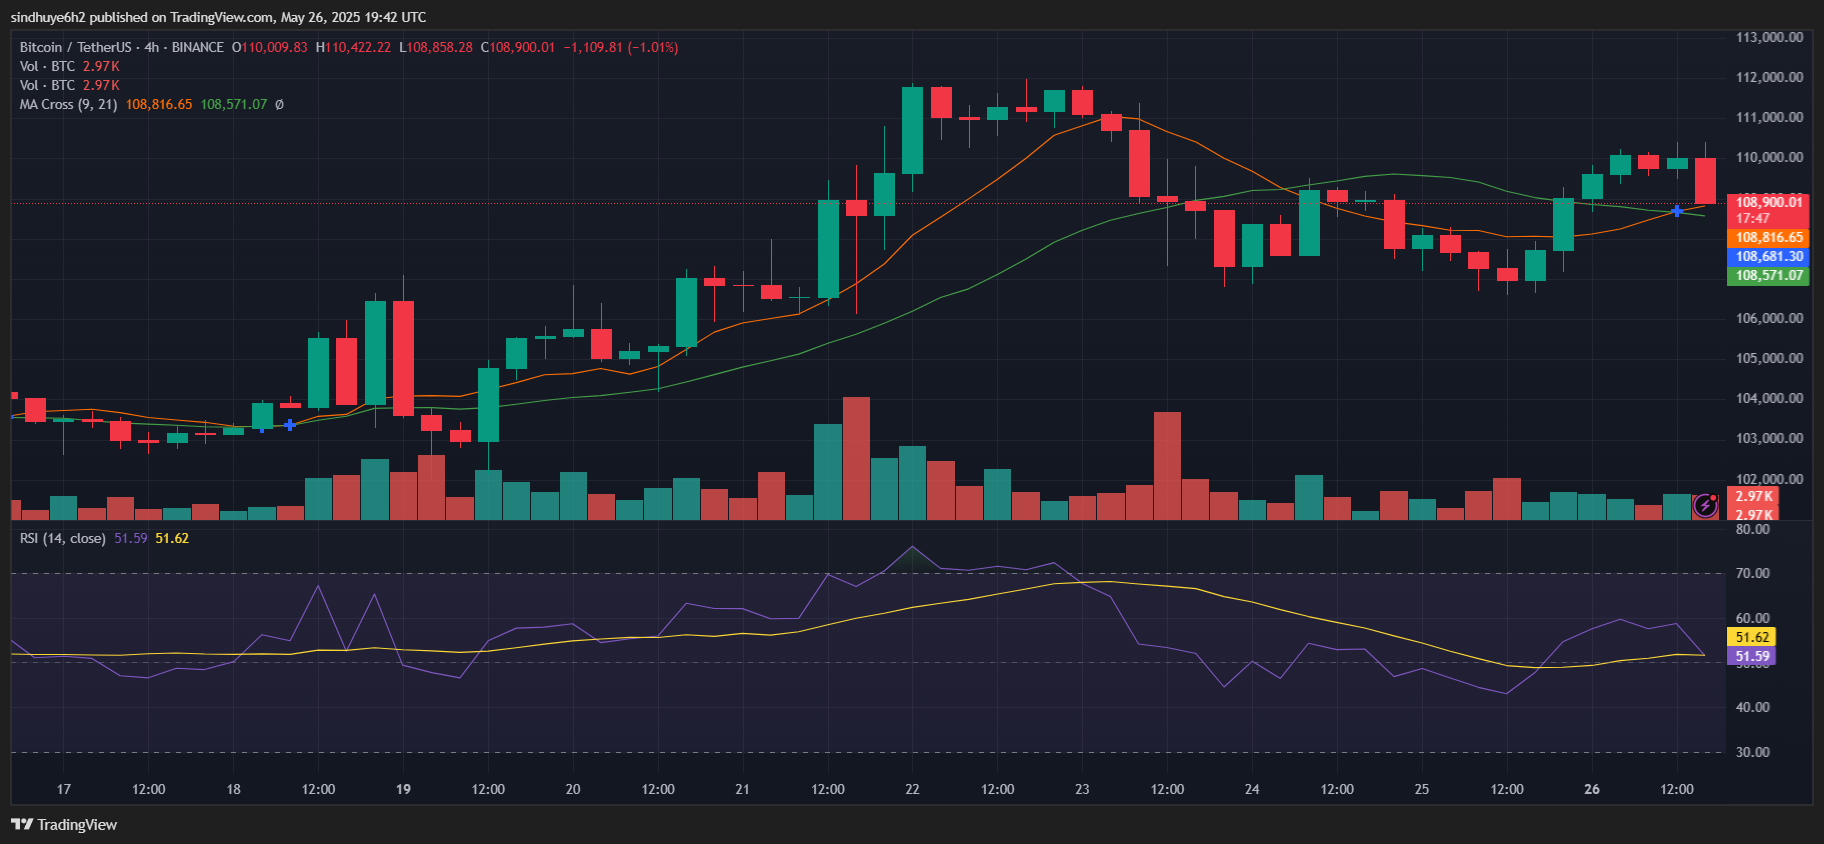The height and width of the screenshot is (844, 1824).
Task: Click the ø symbol in the MA Cross legend
Action: [x=279, y=104]
